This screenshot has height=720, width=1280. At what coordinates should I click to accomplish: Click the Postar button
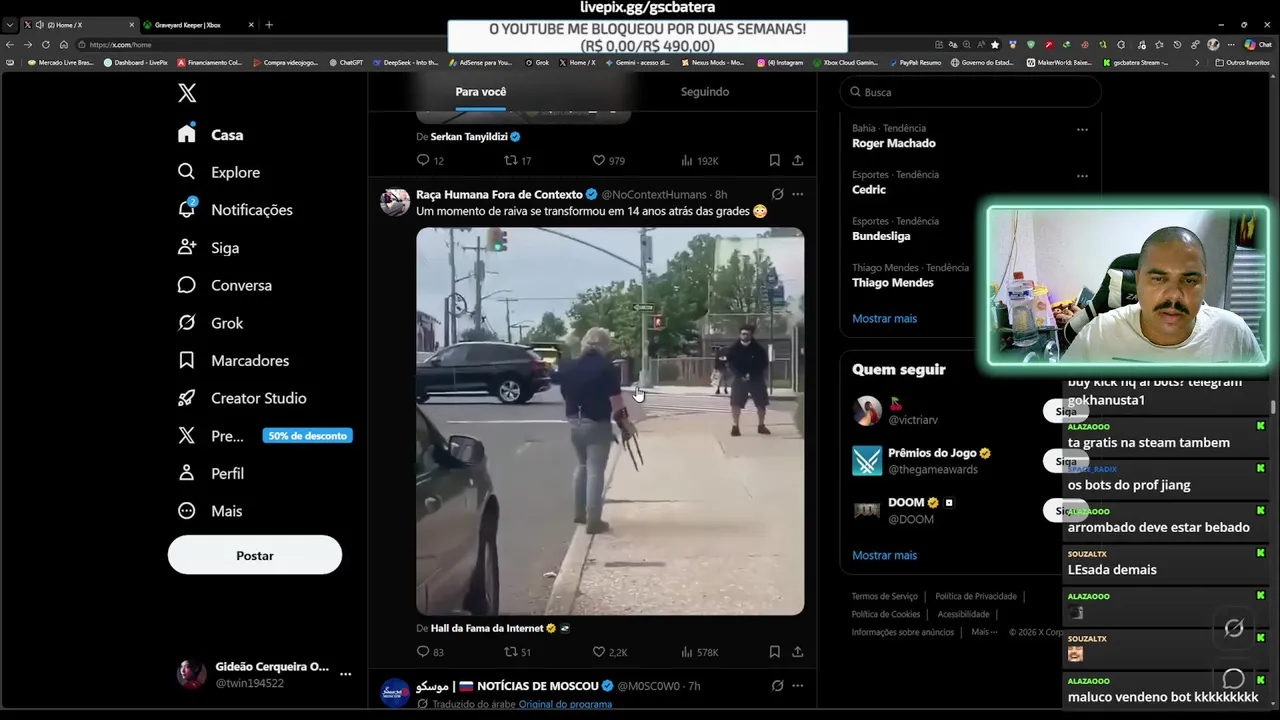[255, 555]
